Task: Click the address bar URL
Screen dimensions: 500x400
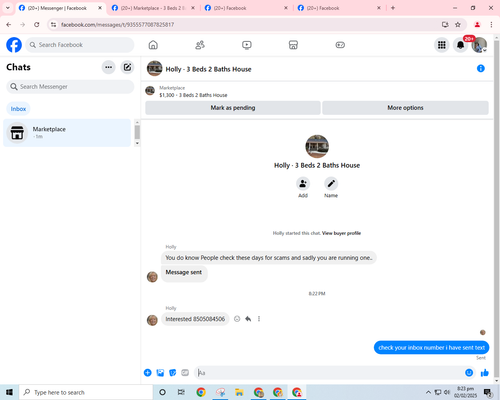Action: tap(117, 25)
